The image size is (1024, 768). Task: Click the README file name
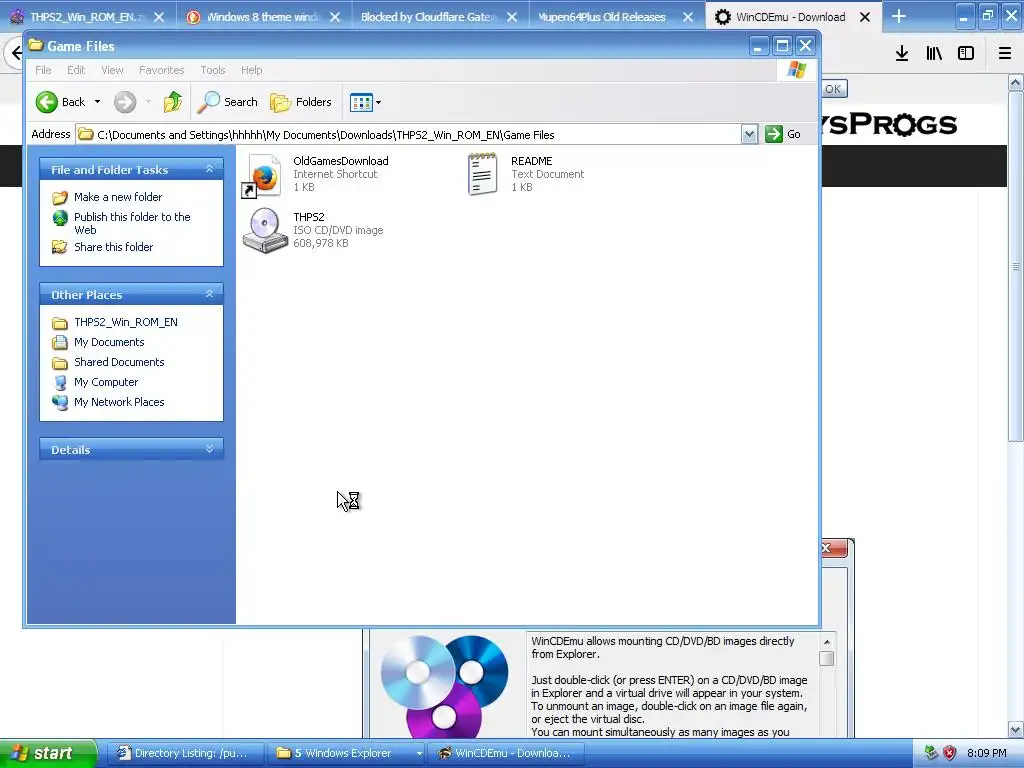tap(532, 161)
